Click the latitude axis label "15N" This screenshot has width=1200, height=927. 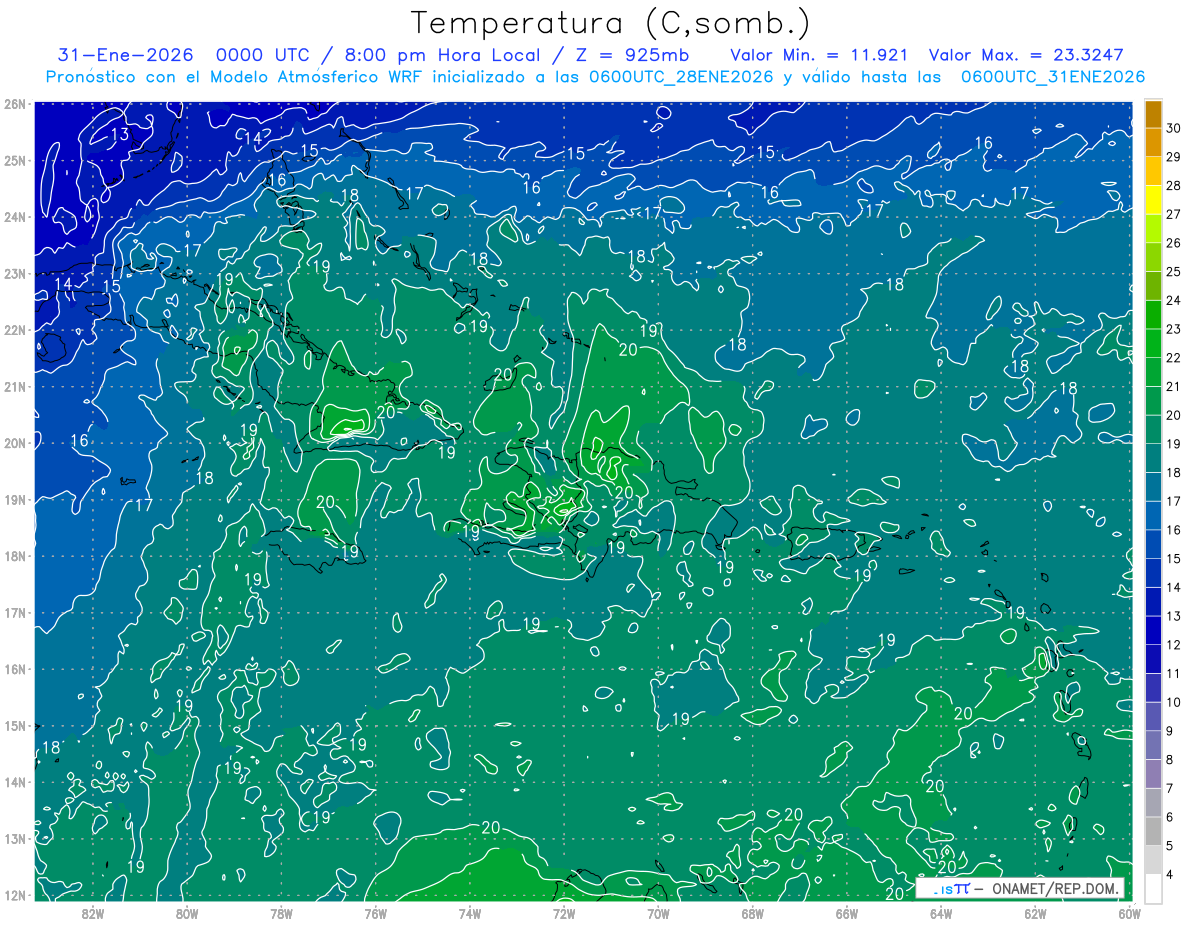tap(14, 726)
